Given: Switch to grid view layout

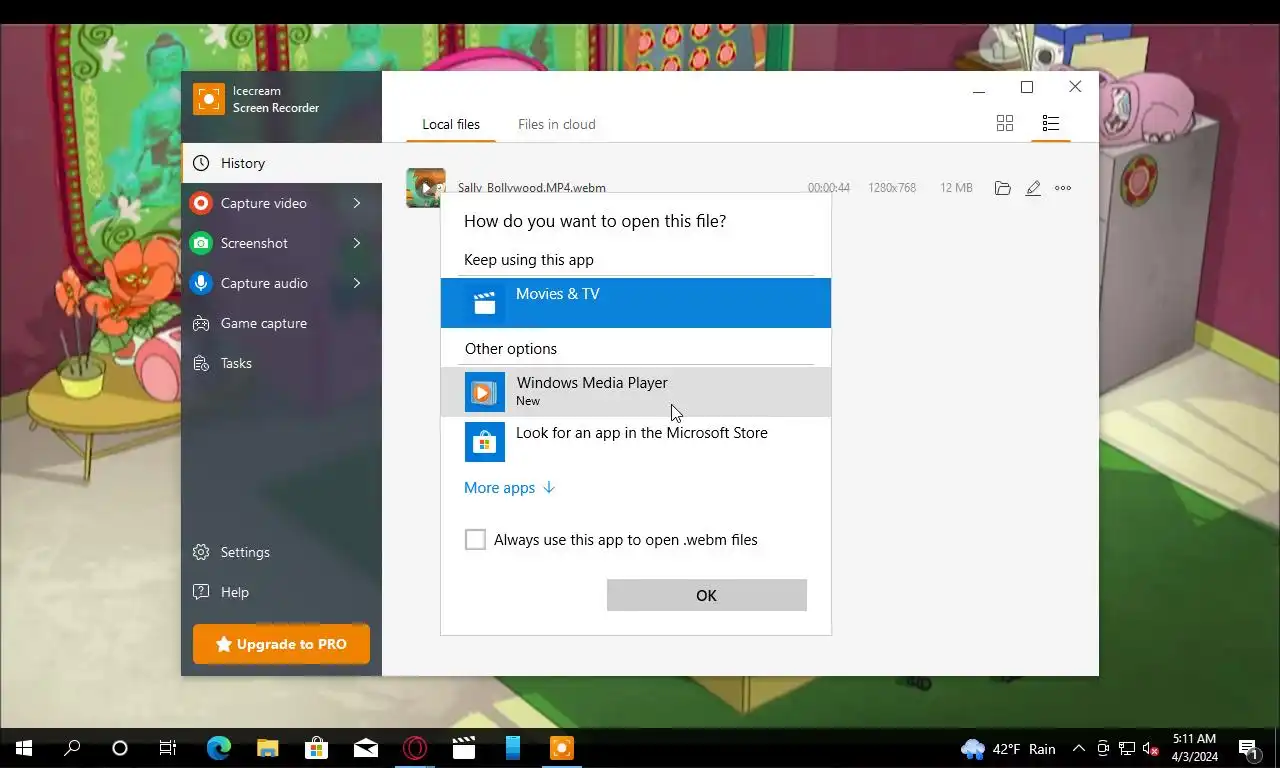Looking at the screenshot, I should (x=1005, y=123).
